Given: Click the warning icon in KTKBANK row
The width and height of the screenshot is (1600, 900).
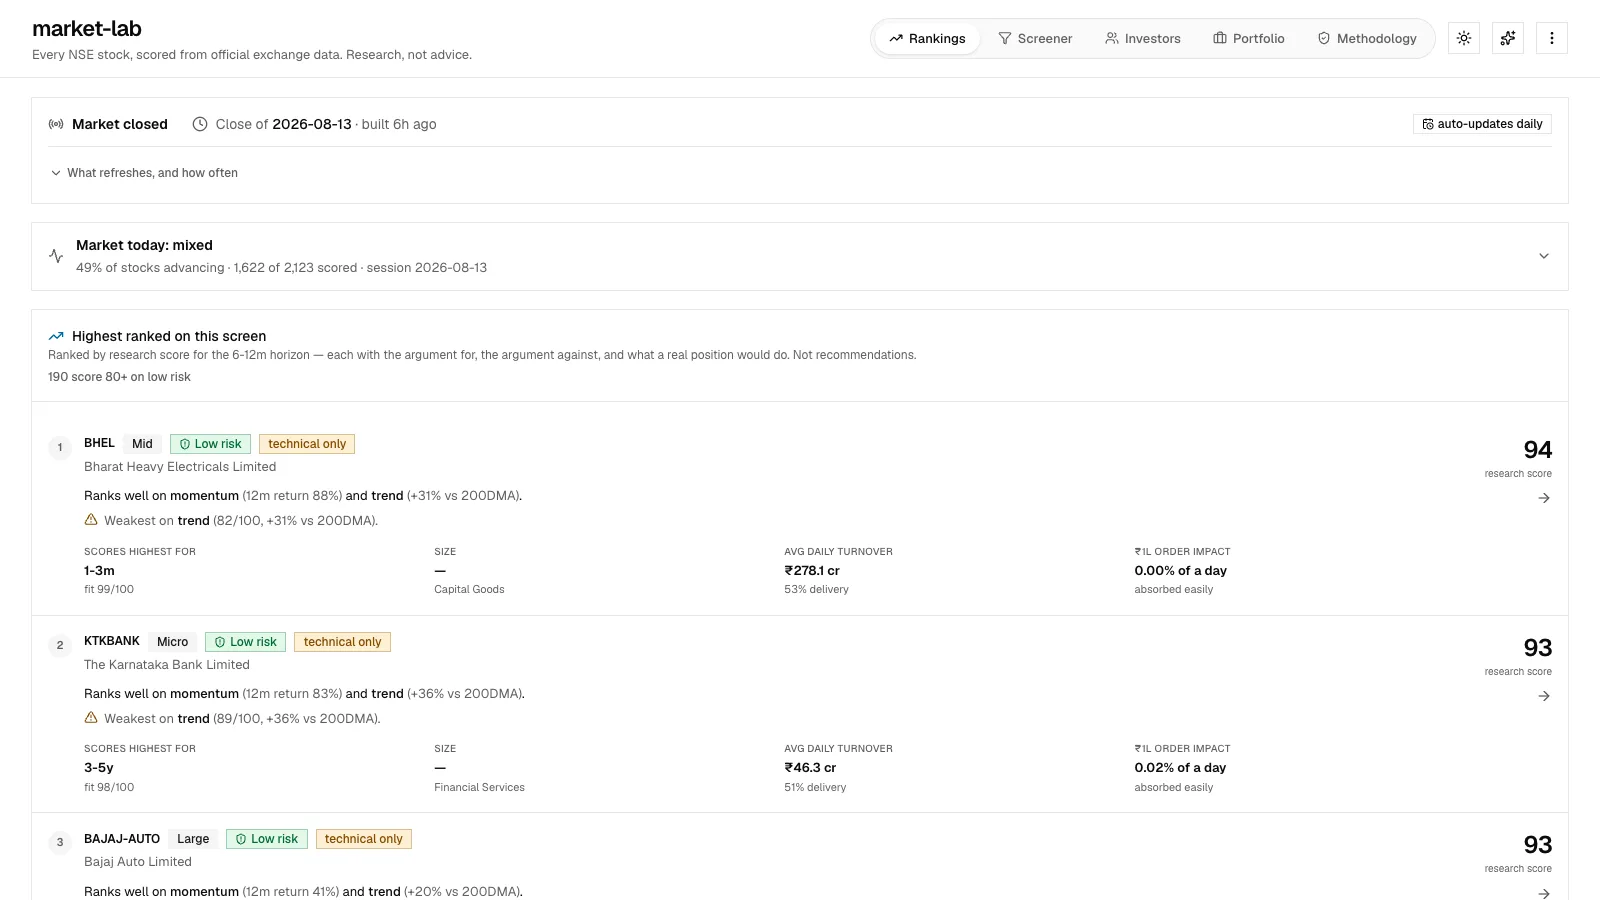Looking at the screenshot, I should coord(91,718).
